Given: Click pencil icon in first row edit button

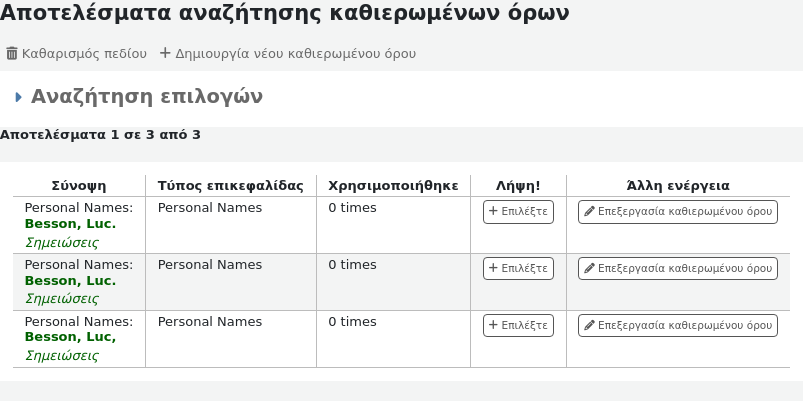Looking at the screenshot, I should (x=590, y=212).
